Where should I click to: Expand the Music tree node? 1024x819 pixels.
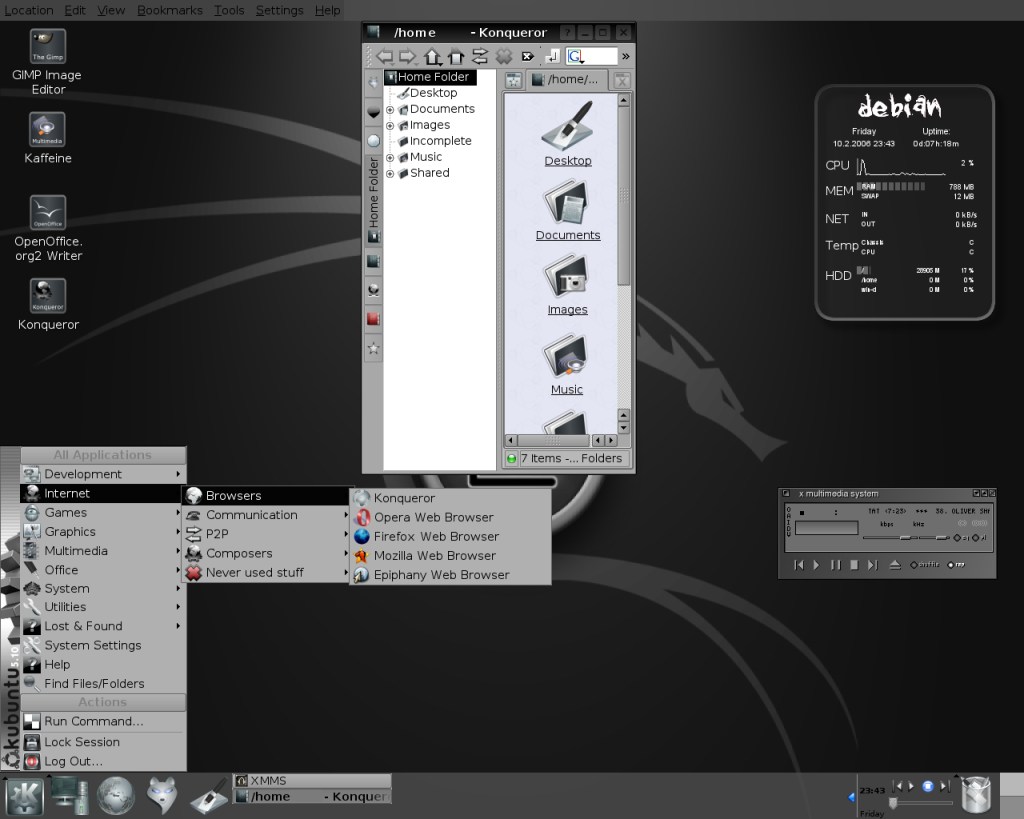click(390, 157)
